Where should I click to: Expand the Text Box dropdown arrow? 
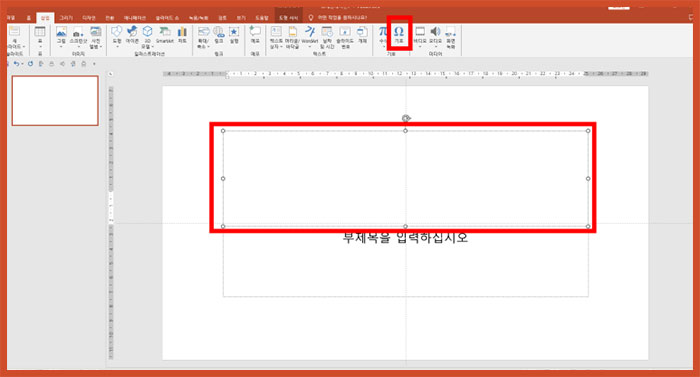pyautogui.click(x=281, y=47)
